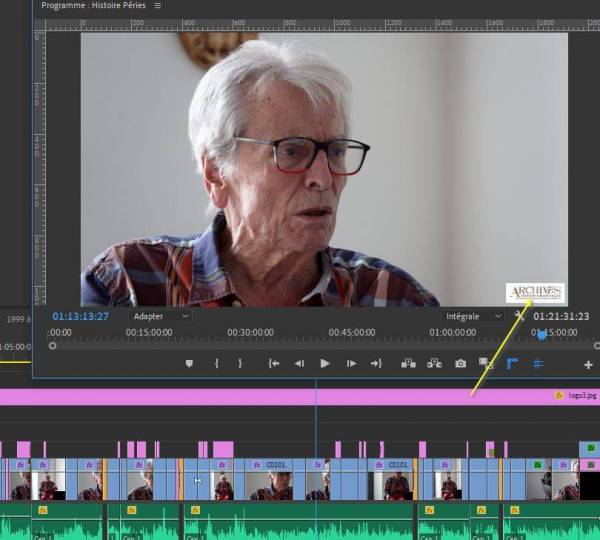Click the Mark Out bracket icon
600x540 pixels.
tap(240, 364)
